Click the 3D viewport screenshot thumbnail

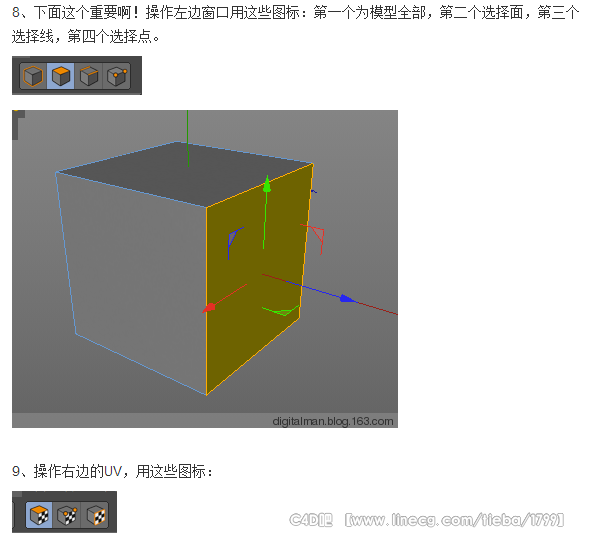tap(205, 269)
